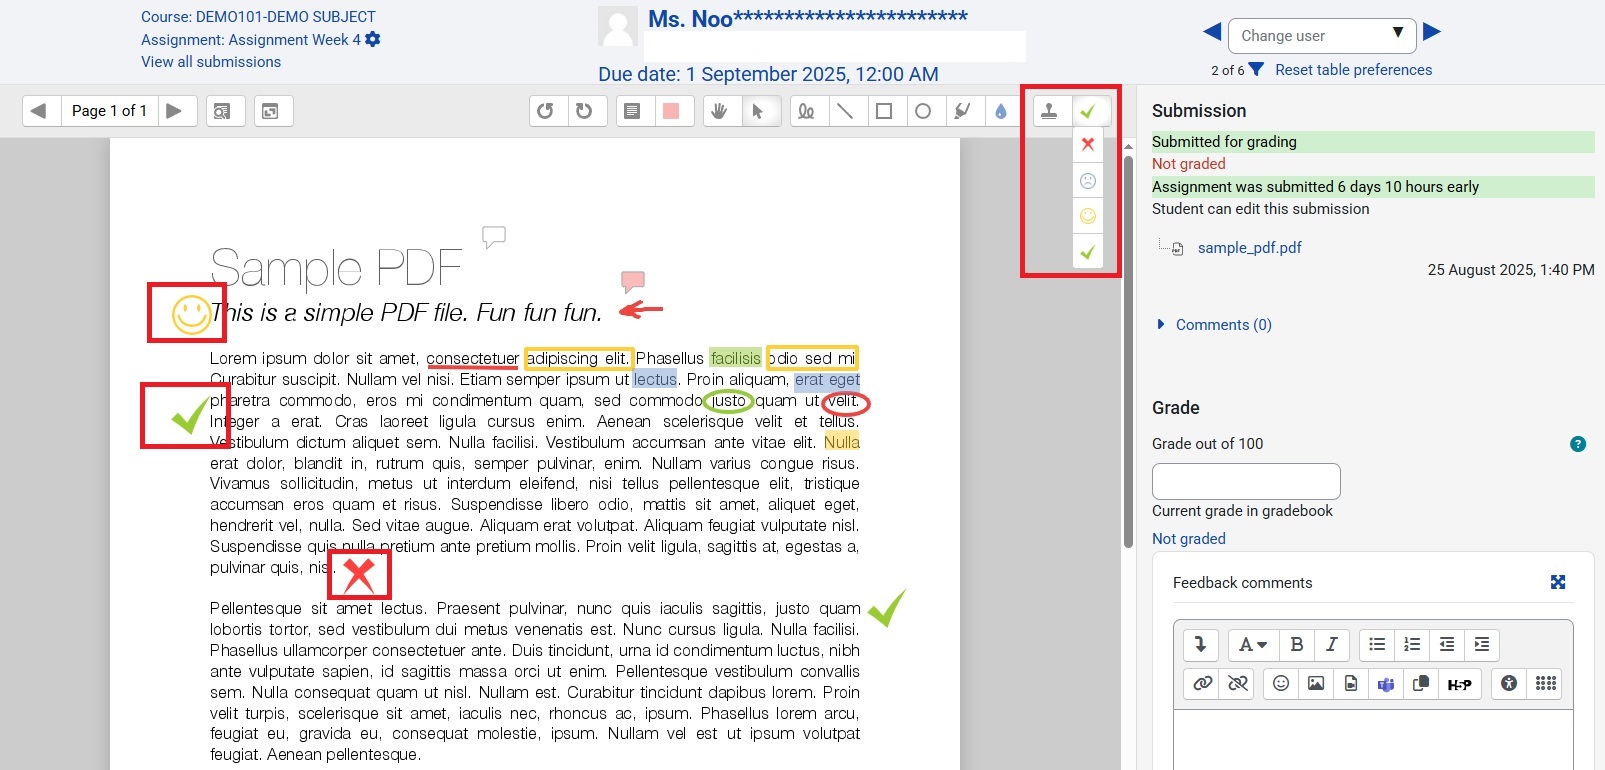Insert H5P content in feedback editor
The height and width of the screenshot is (770, 1605).
[1459, 684]
